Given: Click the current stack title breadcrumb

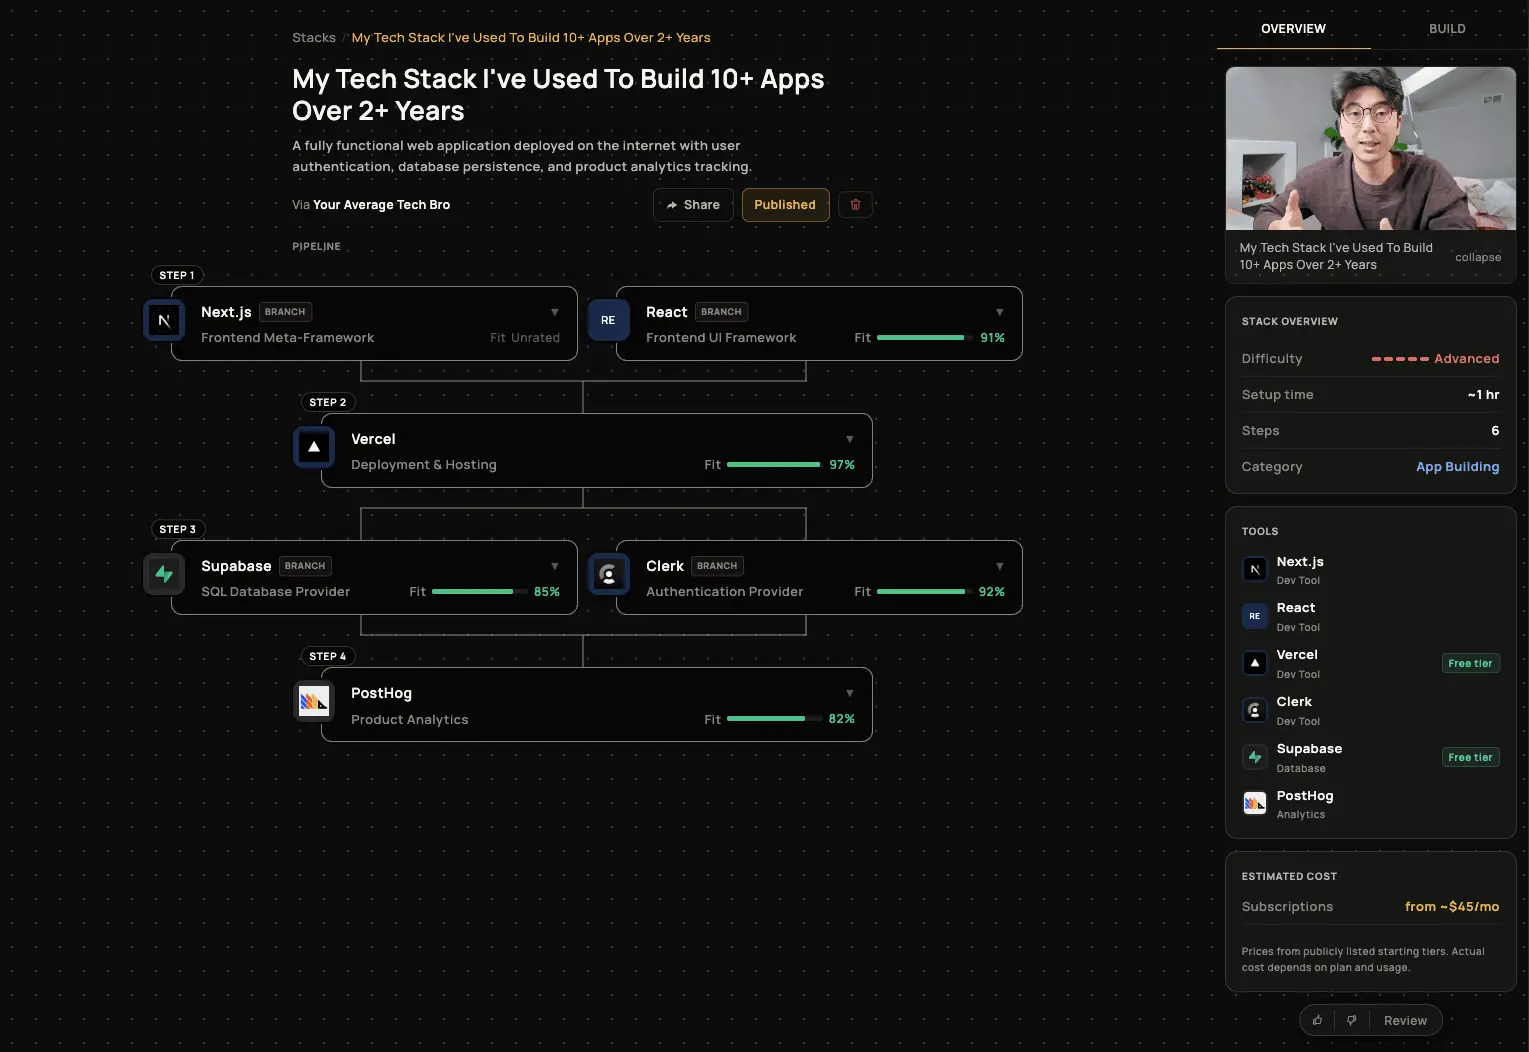Looking at the screenshot, I should coord(531,38).
